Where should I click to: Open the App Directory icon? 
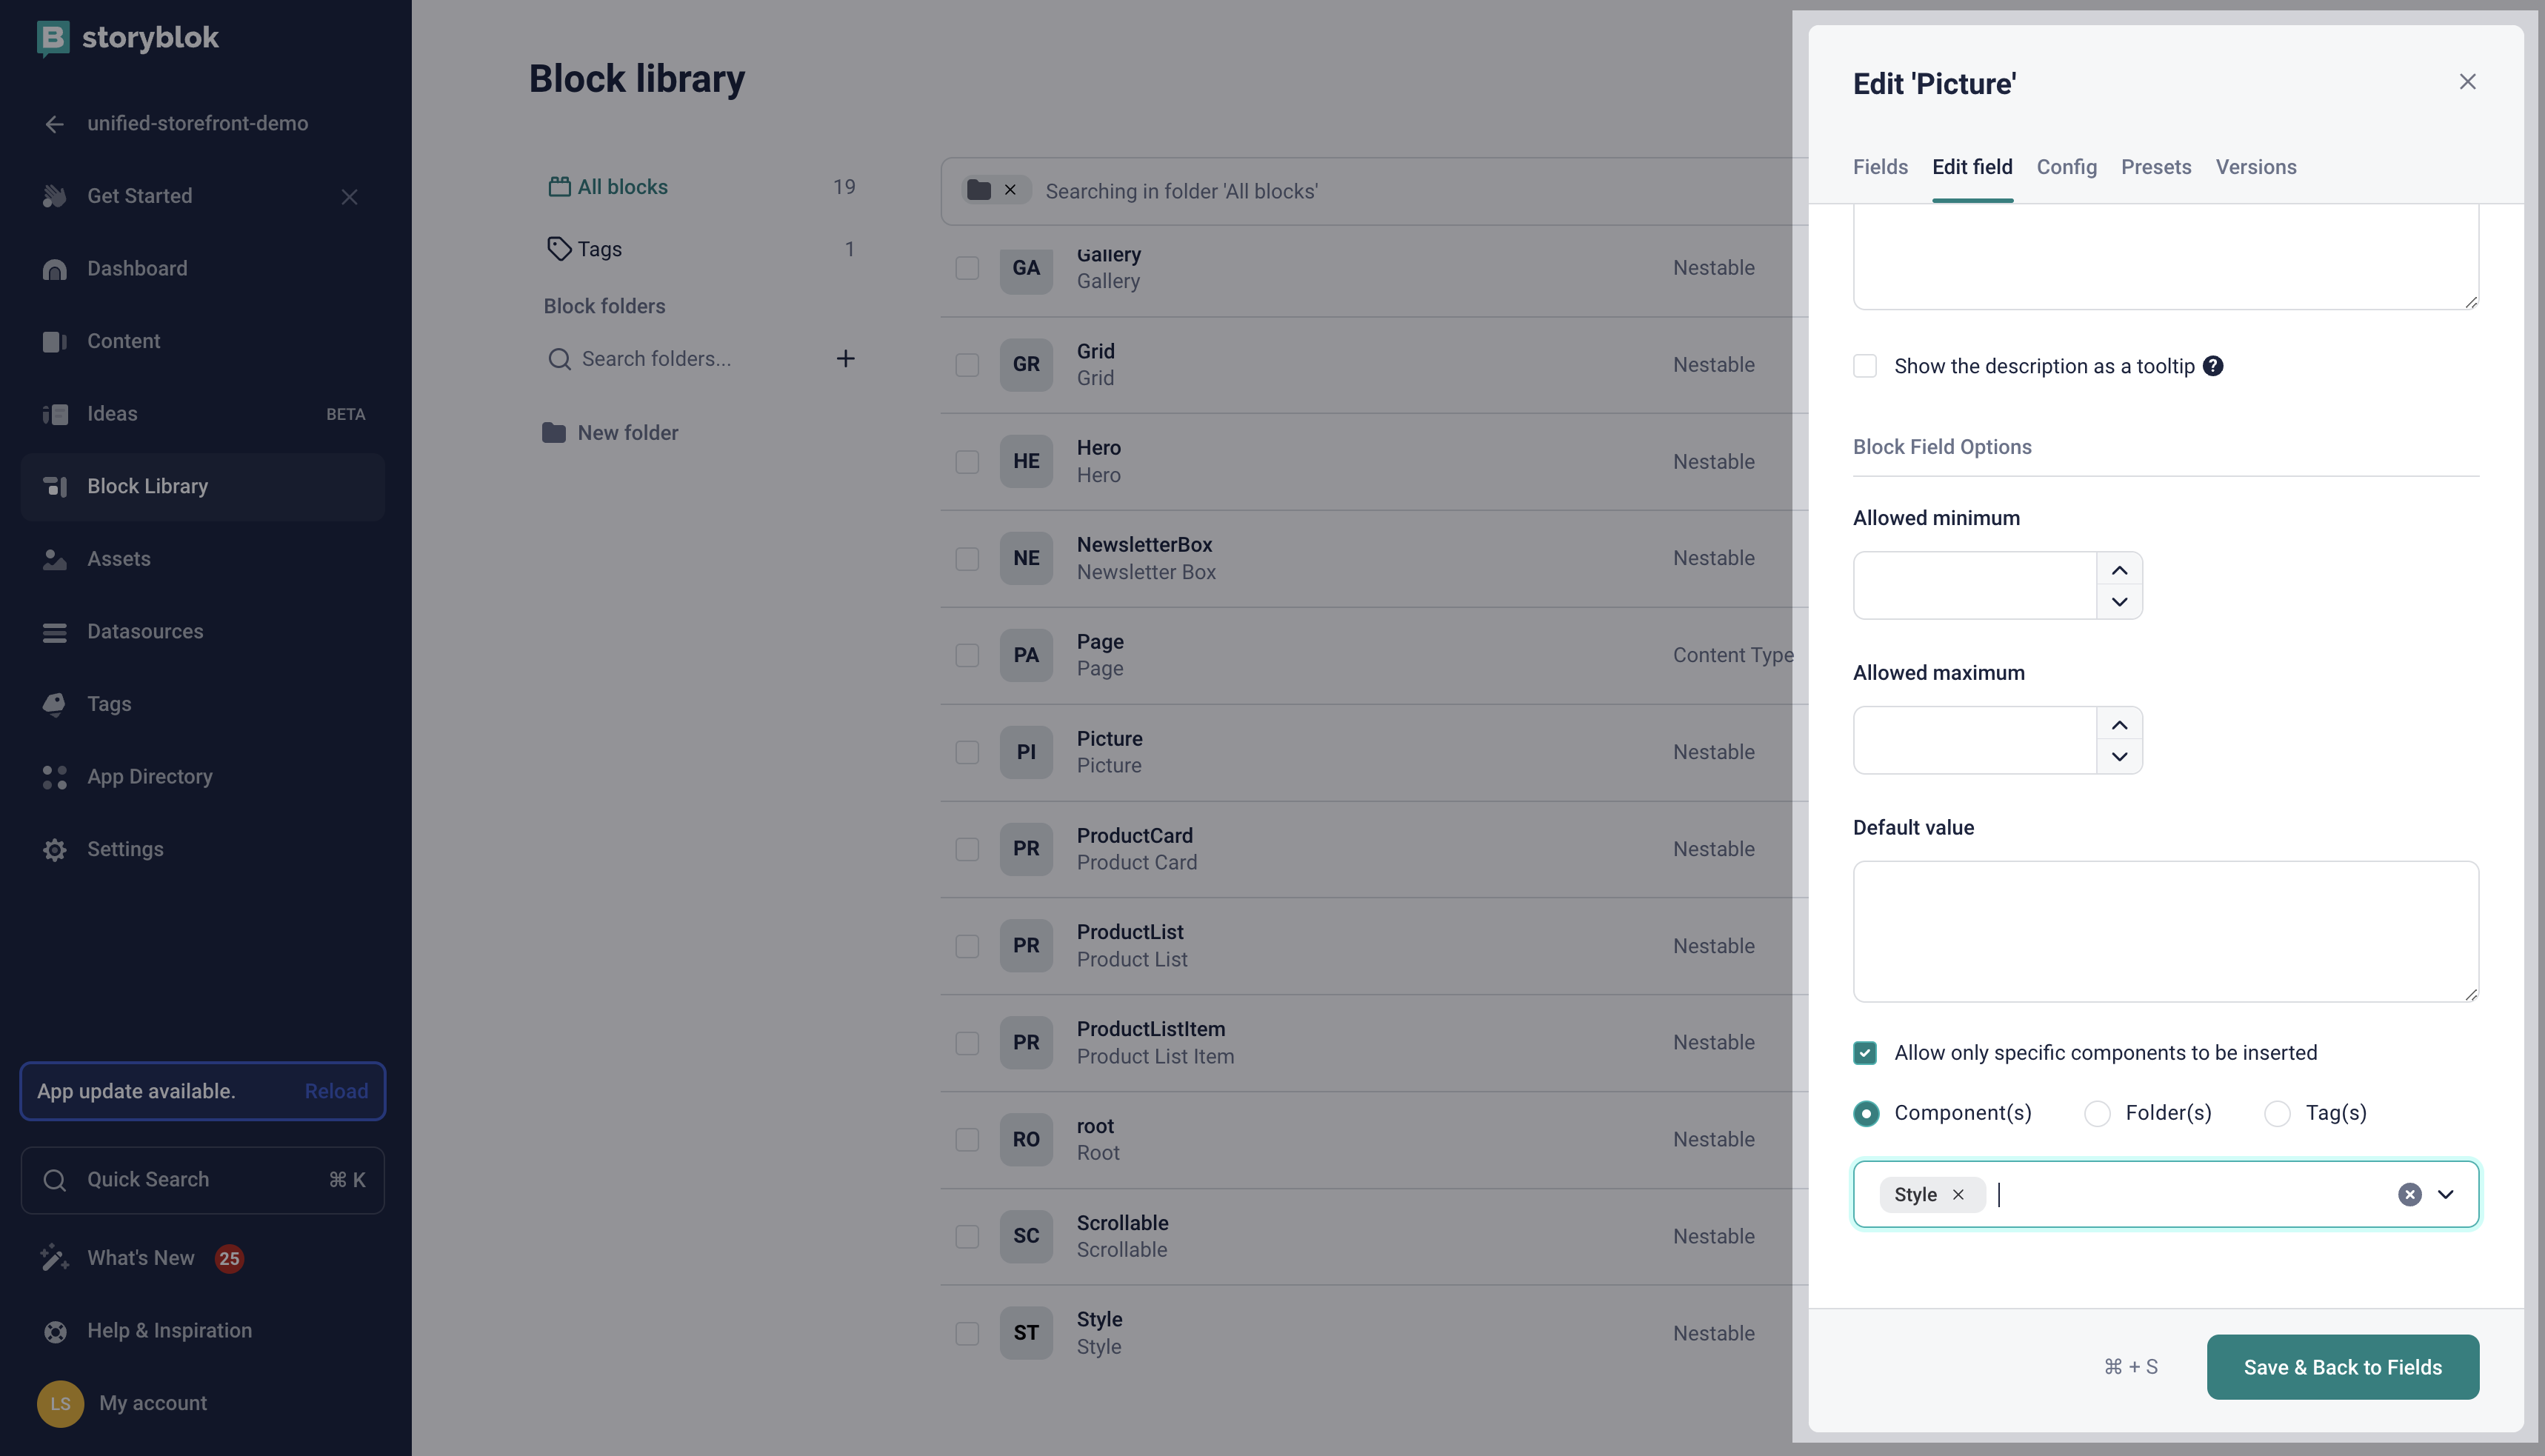click(55, 777)
